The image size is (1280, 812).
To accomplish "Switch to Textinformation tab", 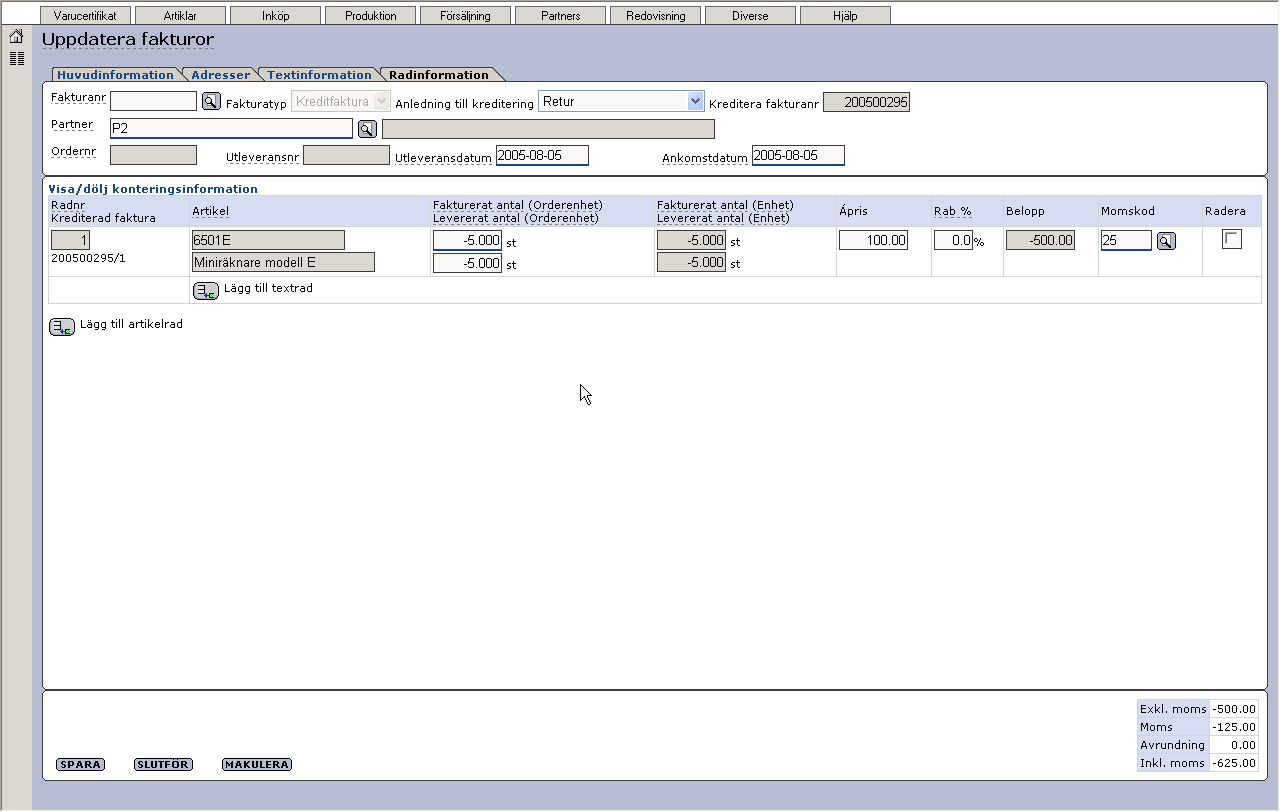I will pos(319,75).
